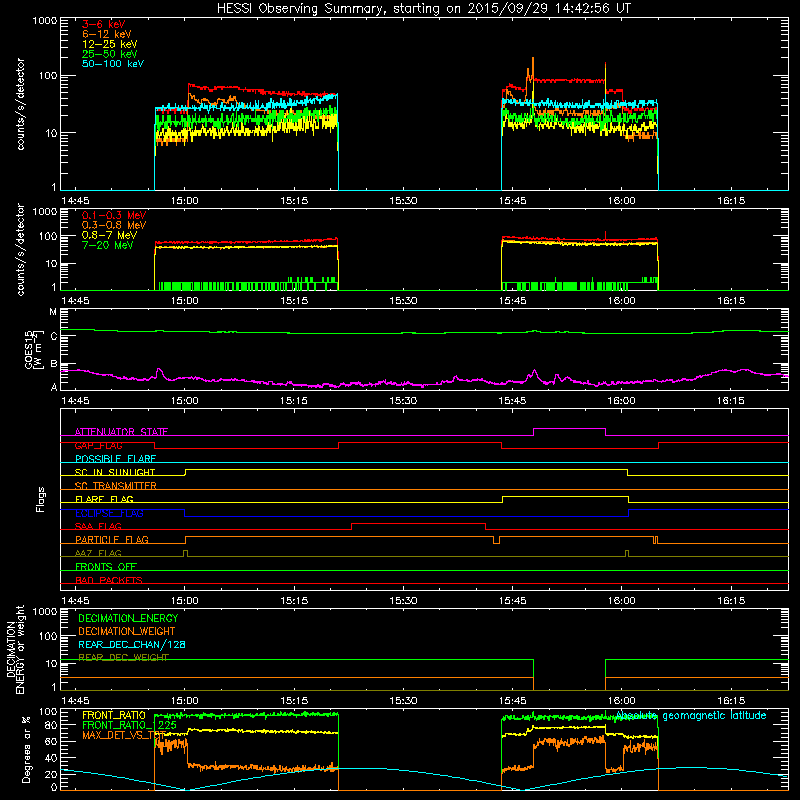Click the orange 6-12 keV spike peak
The height and width of the screenshot is (800, 800).
point(533,59)
